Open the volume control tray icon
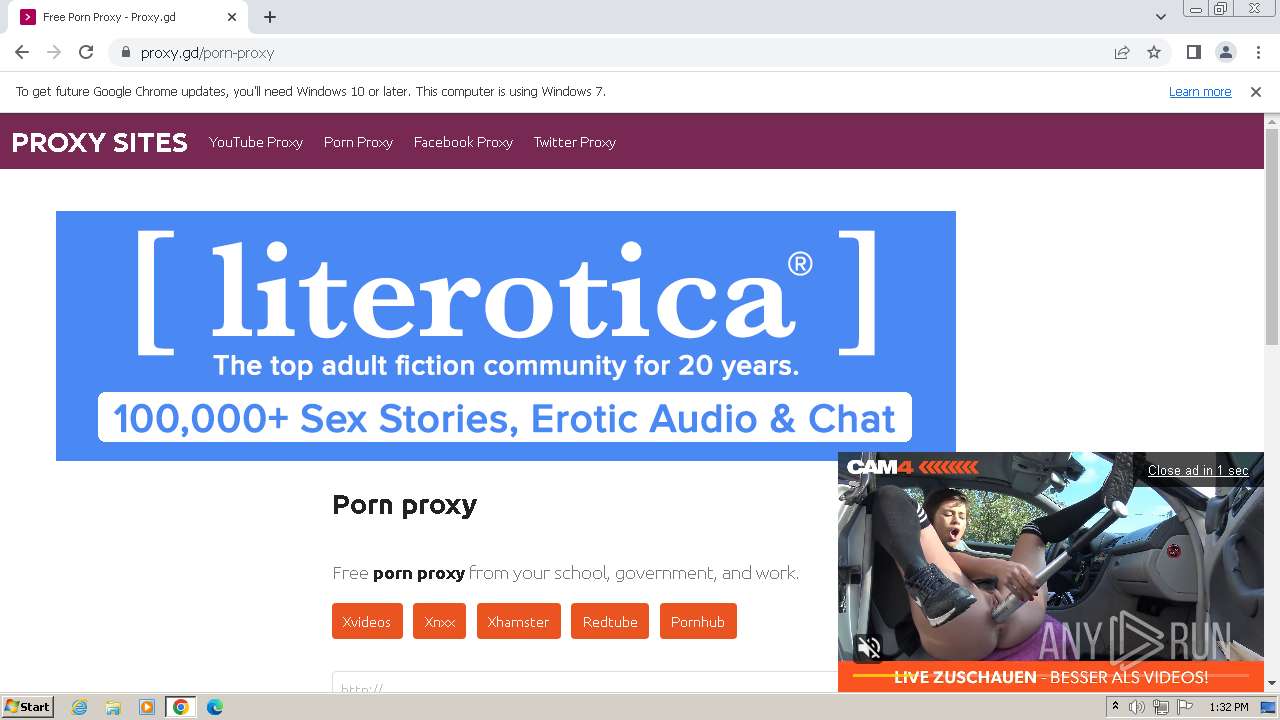Screen dimensions: 1280x720 point(1137,707)
